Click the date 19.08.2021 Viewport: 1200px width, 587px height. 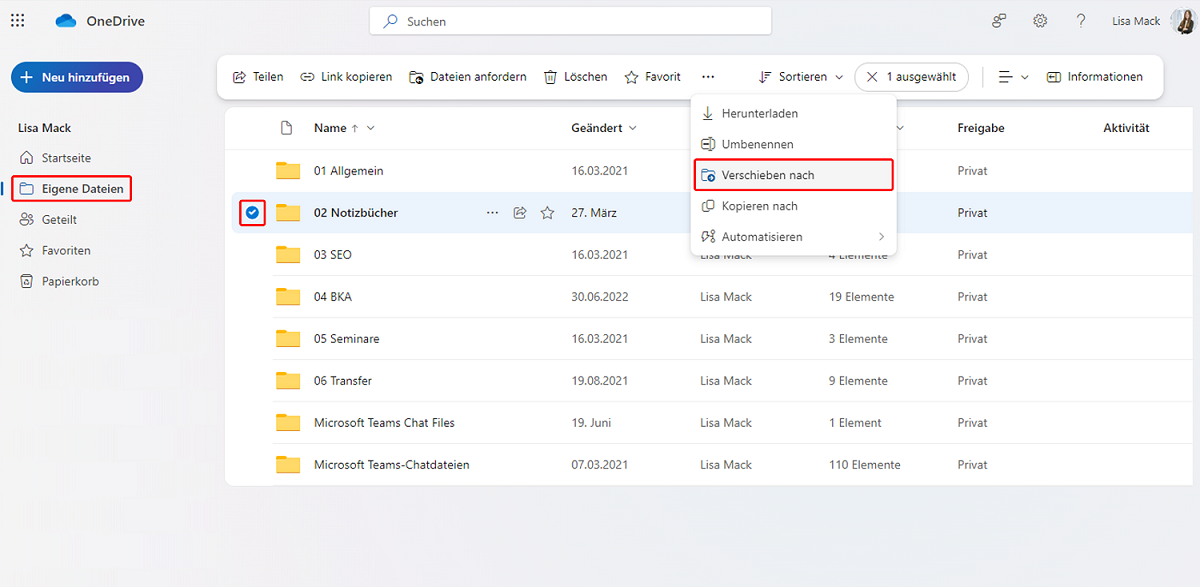pos(600,381)
